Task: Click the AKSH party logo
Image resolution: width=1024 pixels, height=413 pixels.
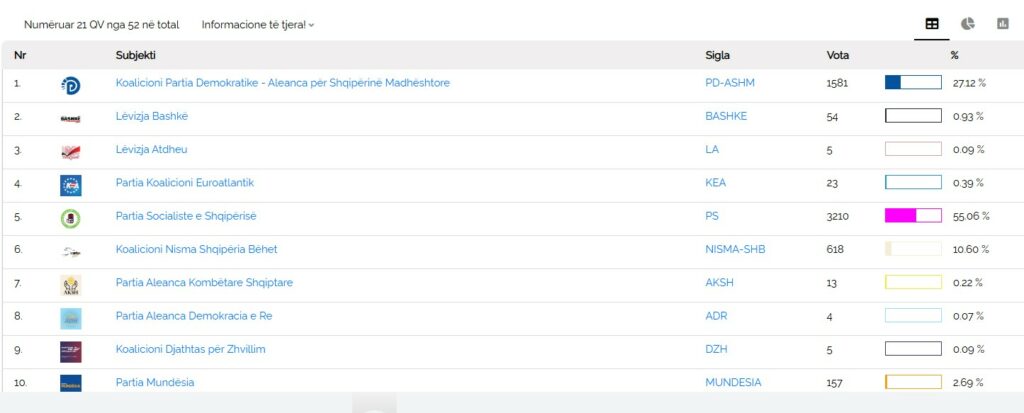Action: click(70, 285)
